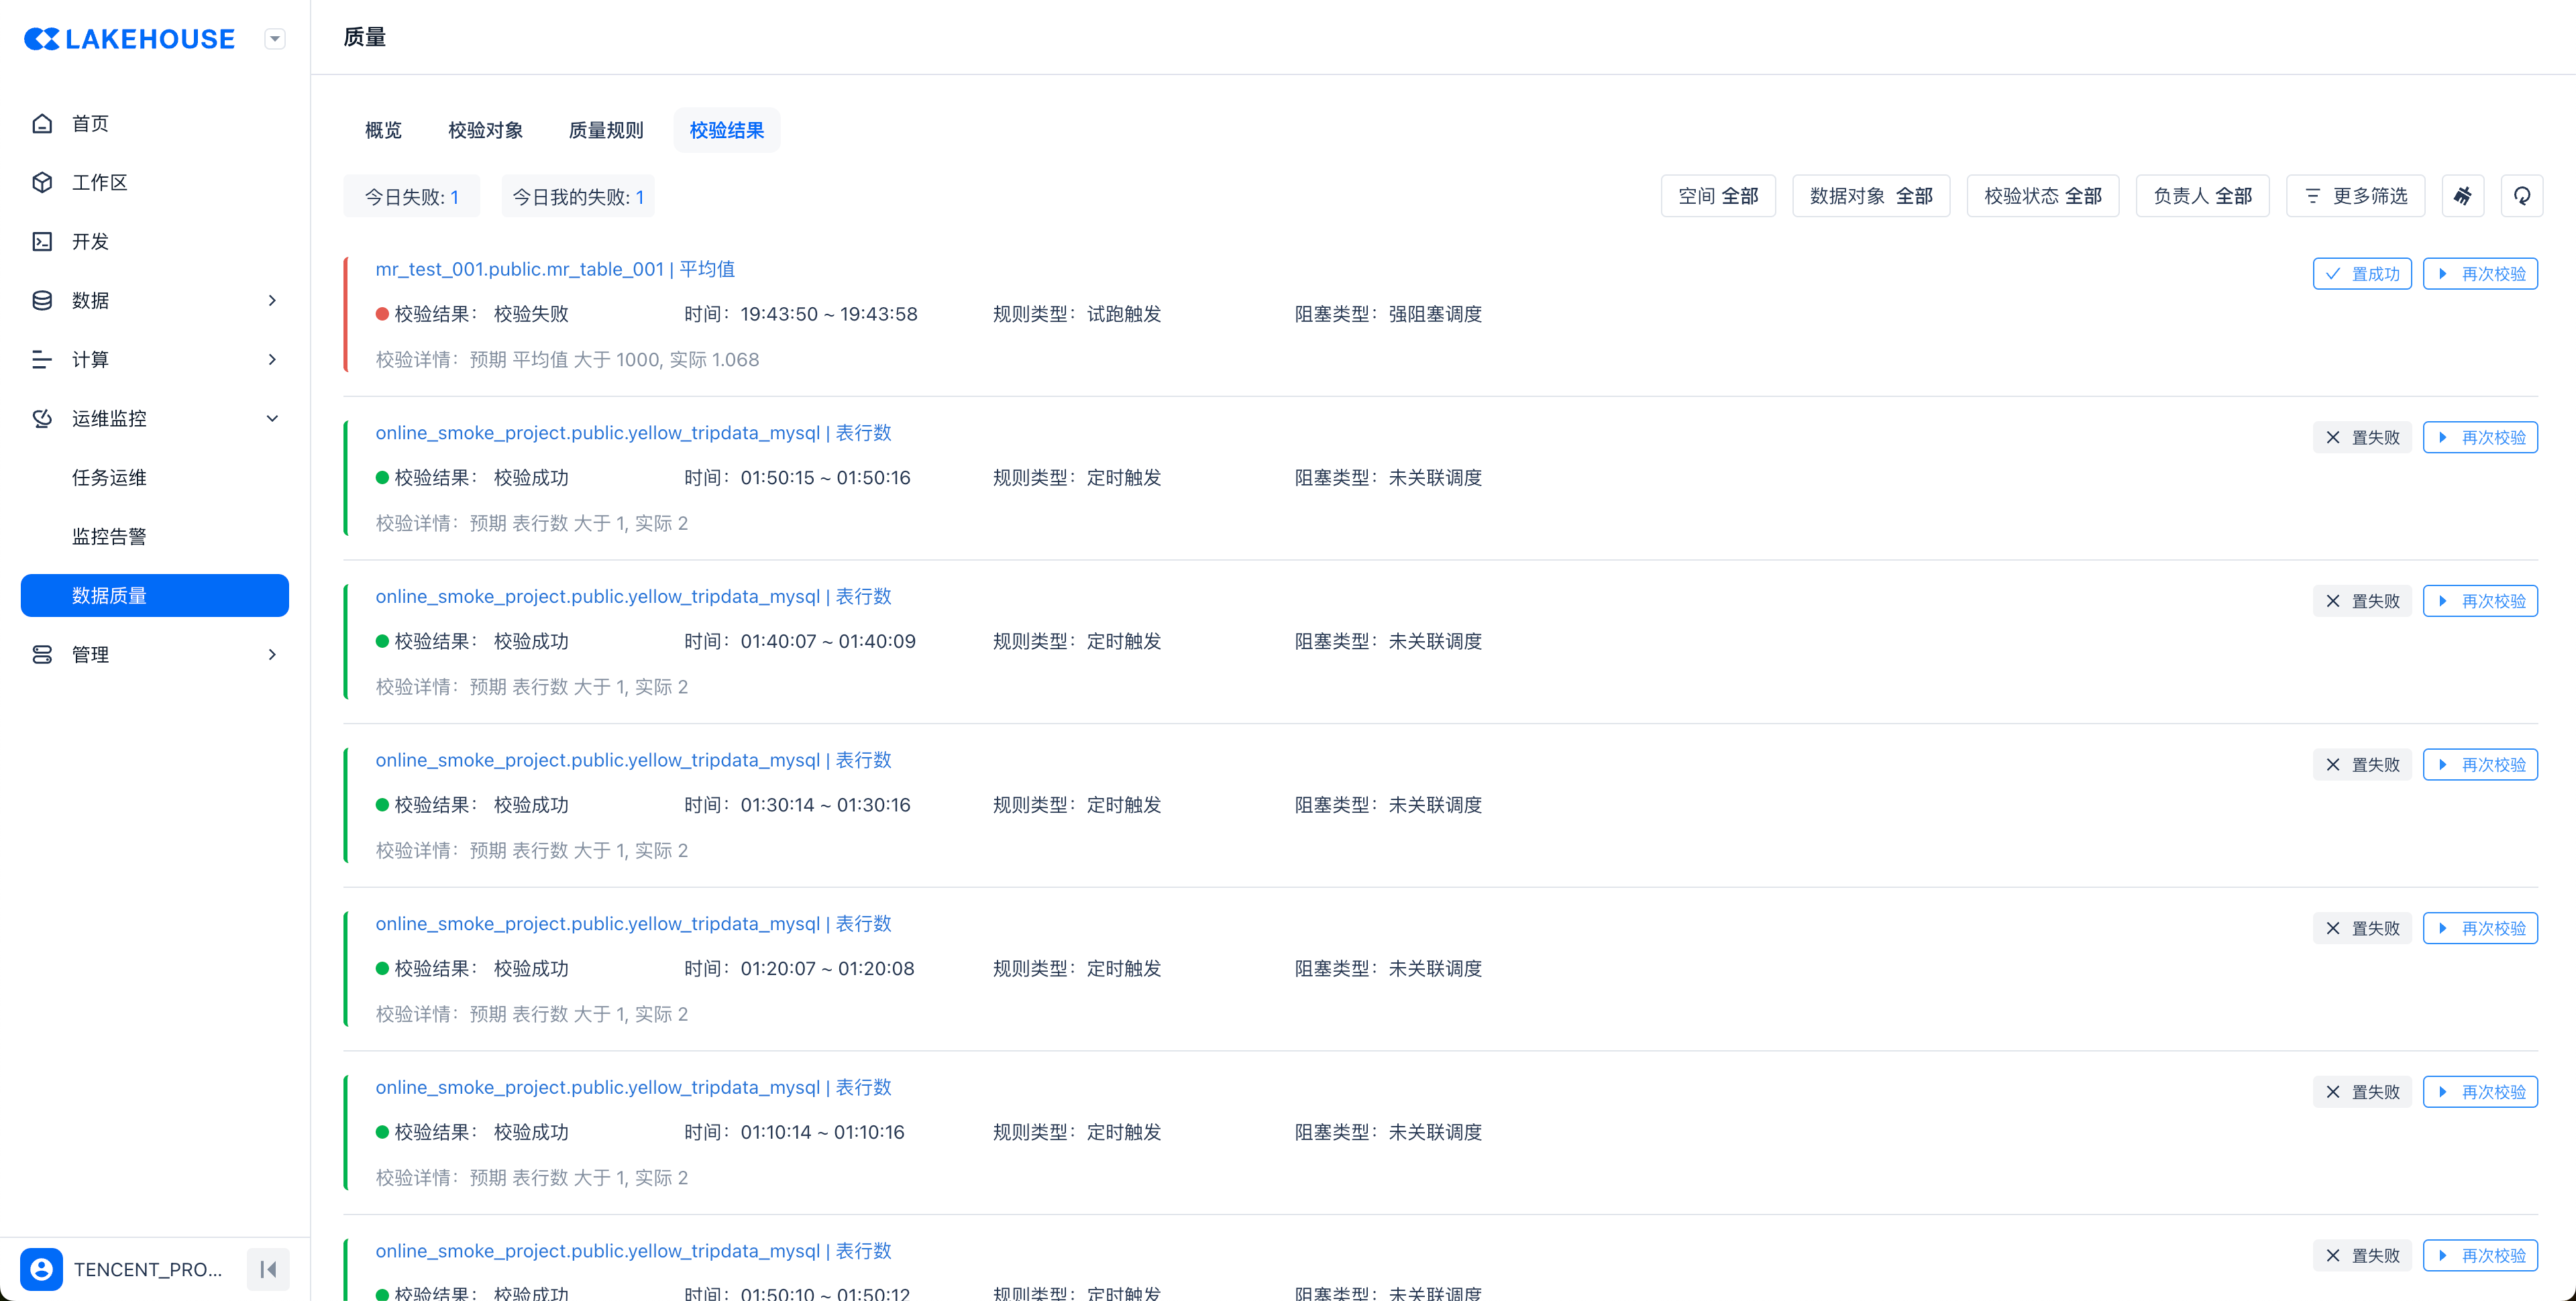Image resolution: width=2576 pixels, height=1301 pixels.
Task: Open mr_test_001.public.mr_table_001 平均值 link
Action: (x=555, y=269)
